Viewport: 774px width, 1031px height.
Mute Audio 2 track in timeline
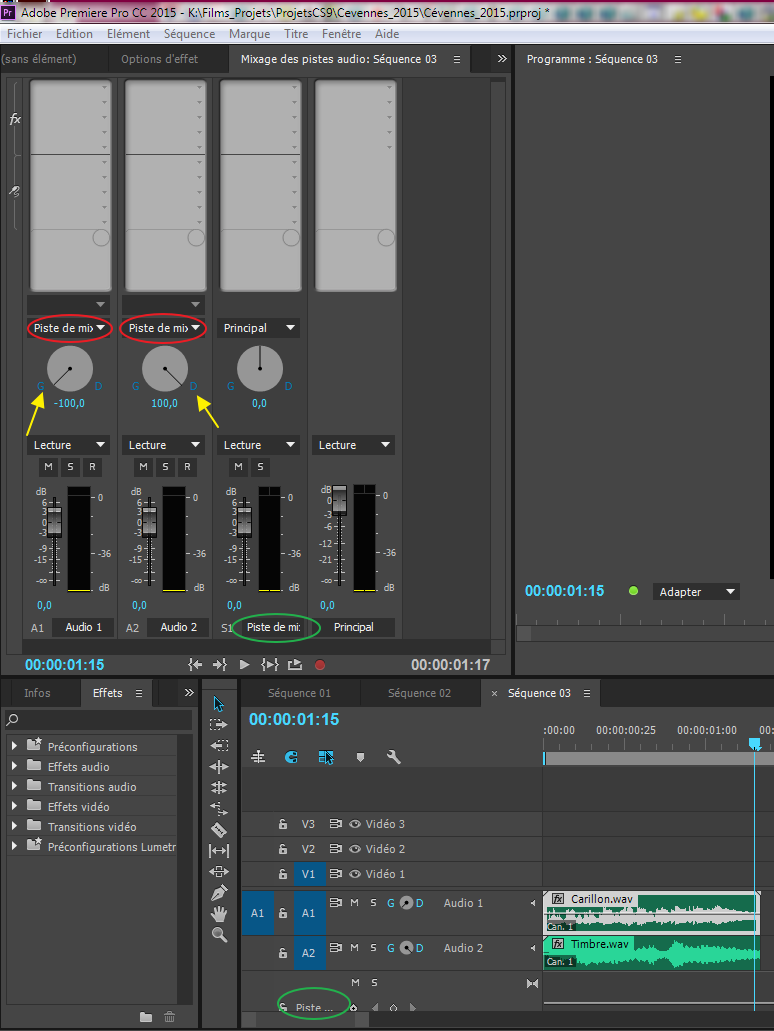[354, 947]
